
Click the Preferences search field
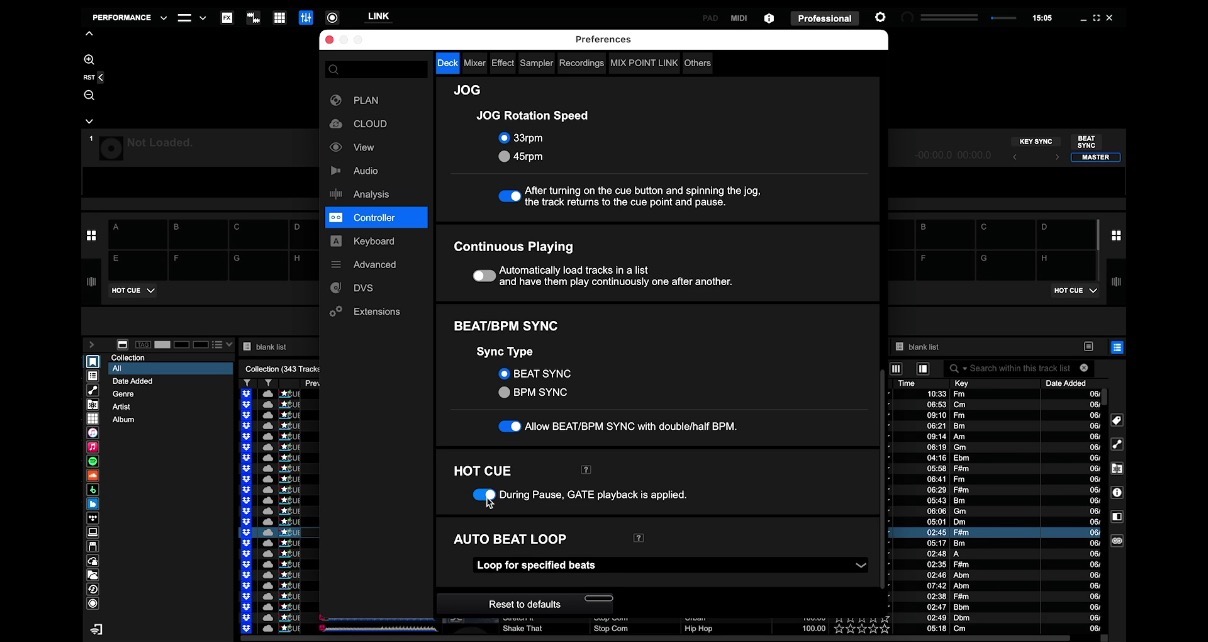tap(376, 69)
